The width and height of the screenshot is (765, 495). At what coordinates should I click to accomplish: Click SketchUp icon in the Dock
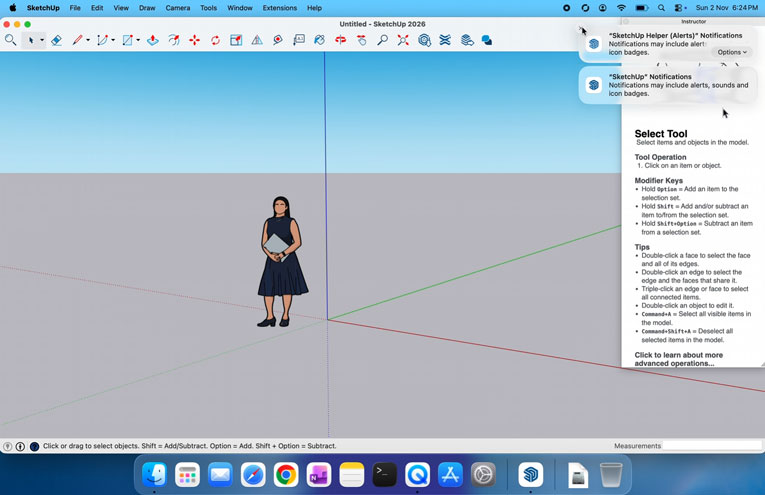tap(531, 475)
